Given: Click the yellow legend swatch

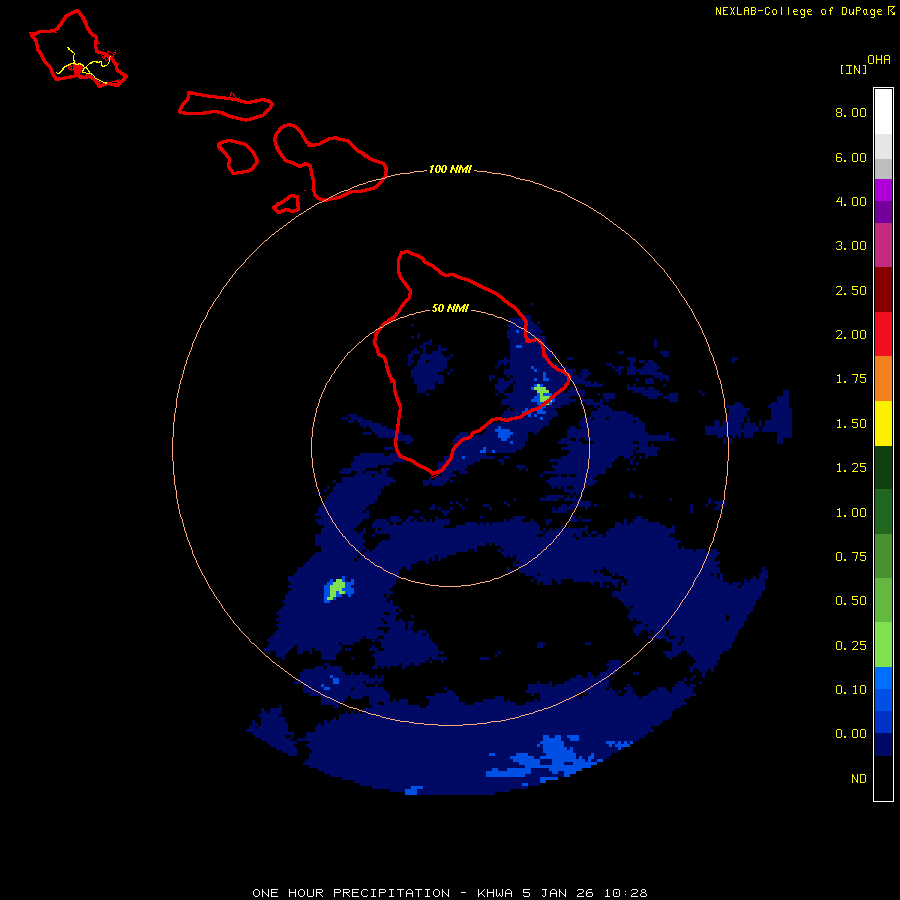Looking at the screenshot, I should coord(883,423).
